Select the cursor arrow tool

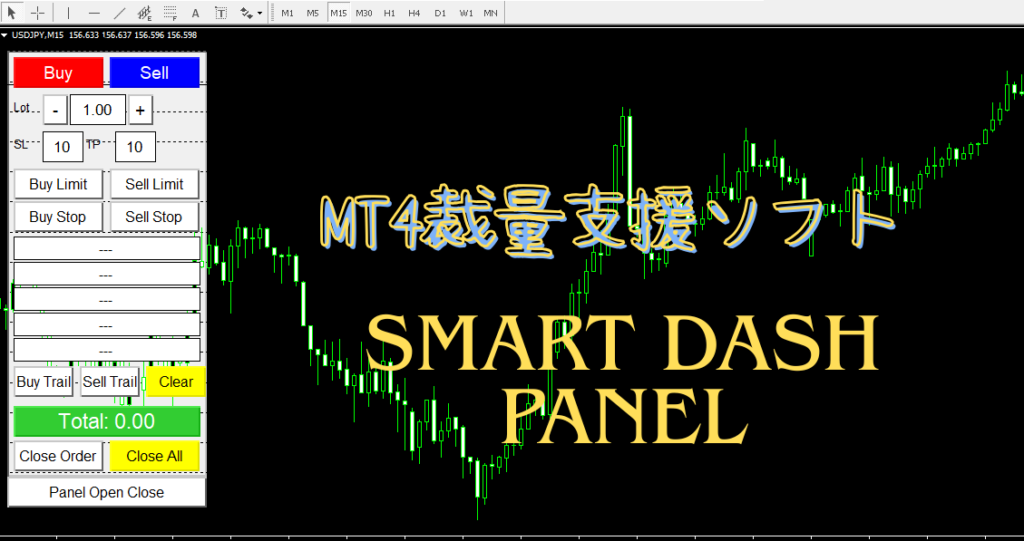[13, 13]
